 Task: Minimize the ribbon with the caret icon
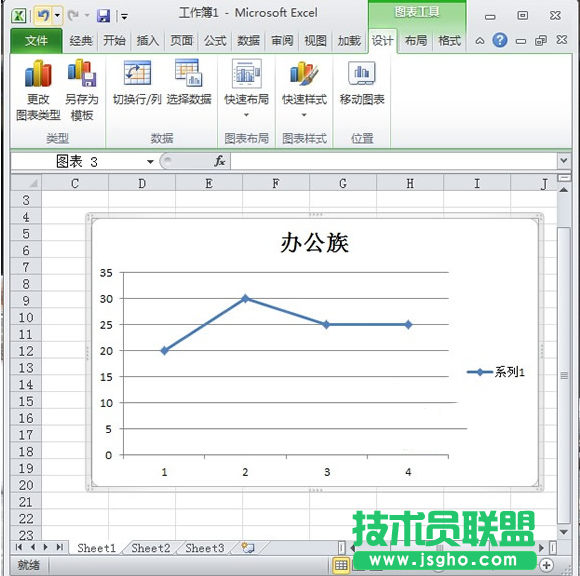click(480, 40)
